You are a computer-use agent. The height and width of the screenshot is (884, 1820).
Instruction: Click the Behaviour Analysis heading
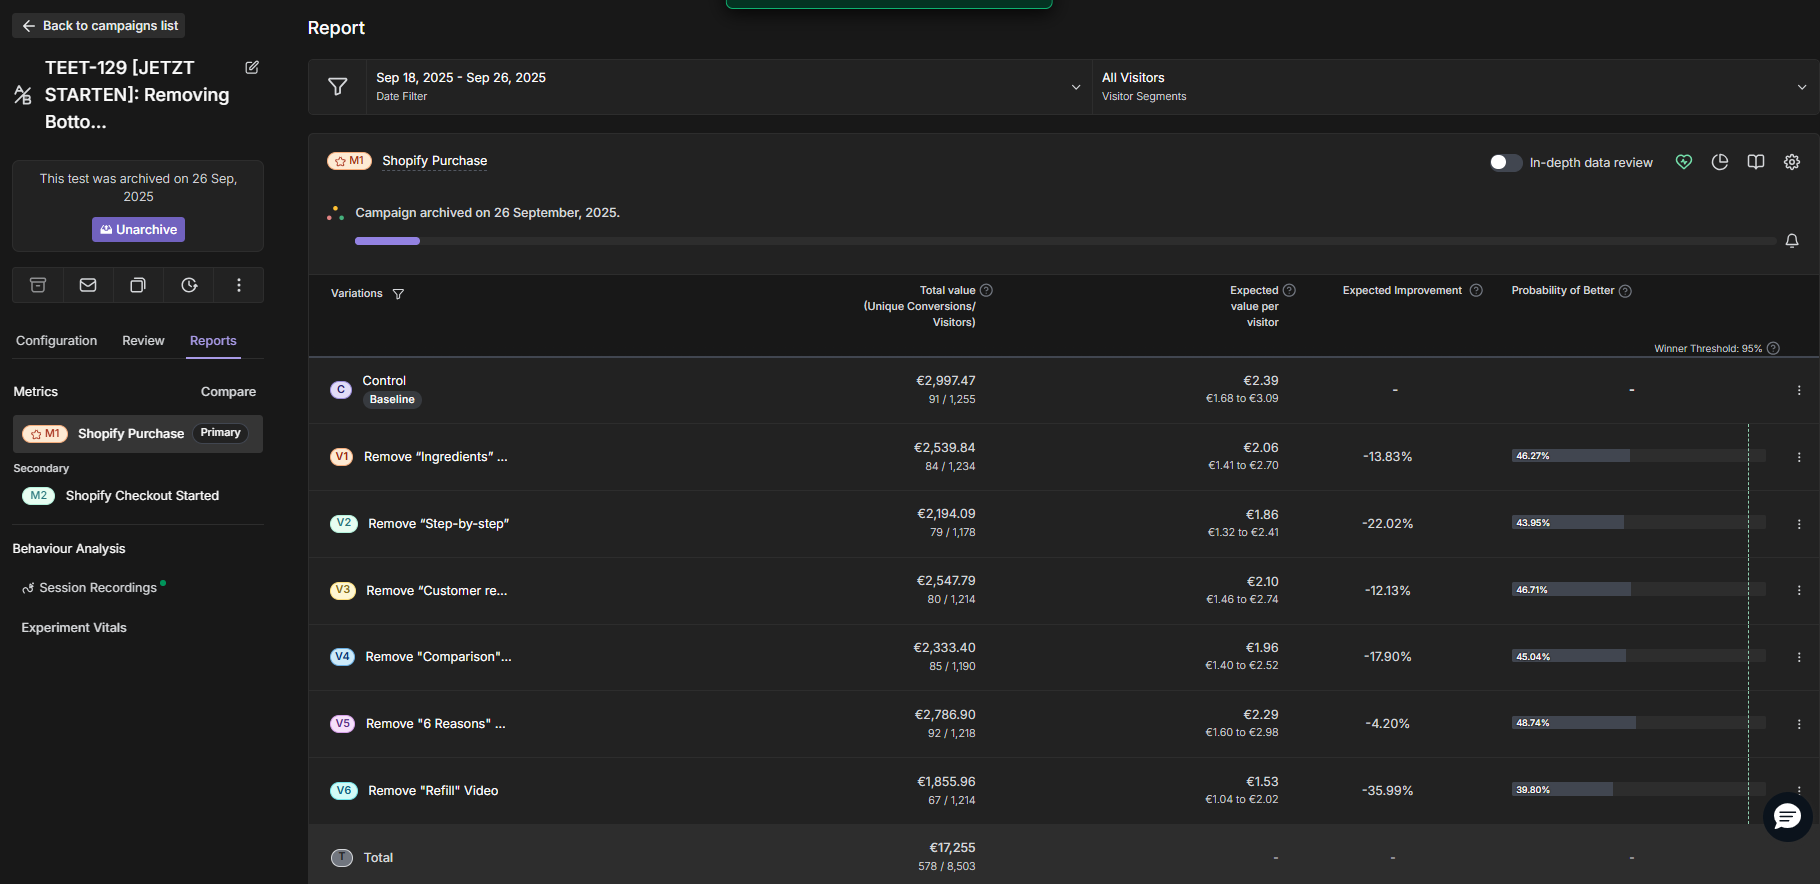(x=69, y=549)
